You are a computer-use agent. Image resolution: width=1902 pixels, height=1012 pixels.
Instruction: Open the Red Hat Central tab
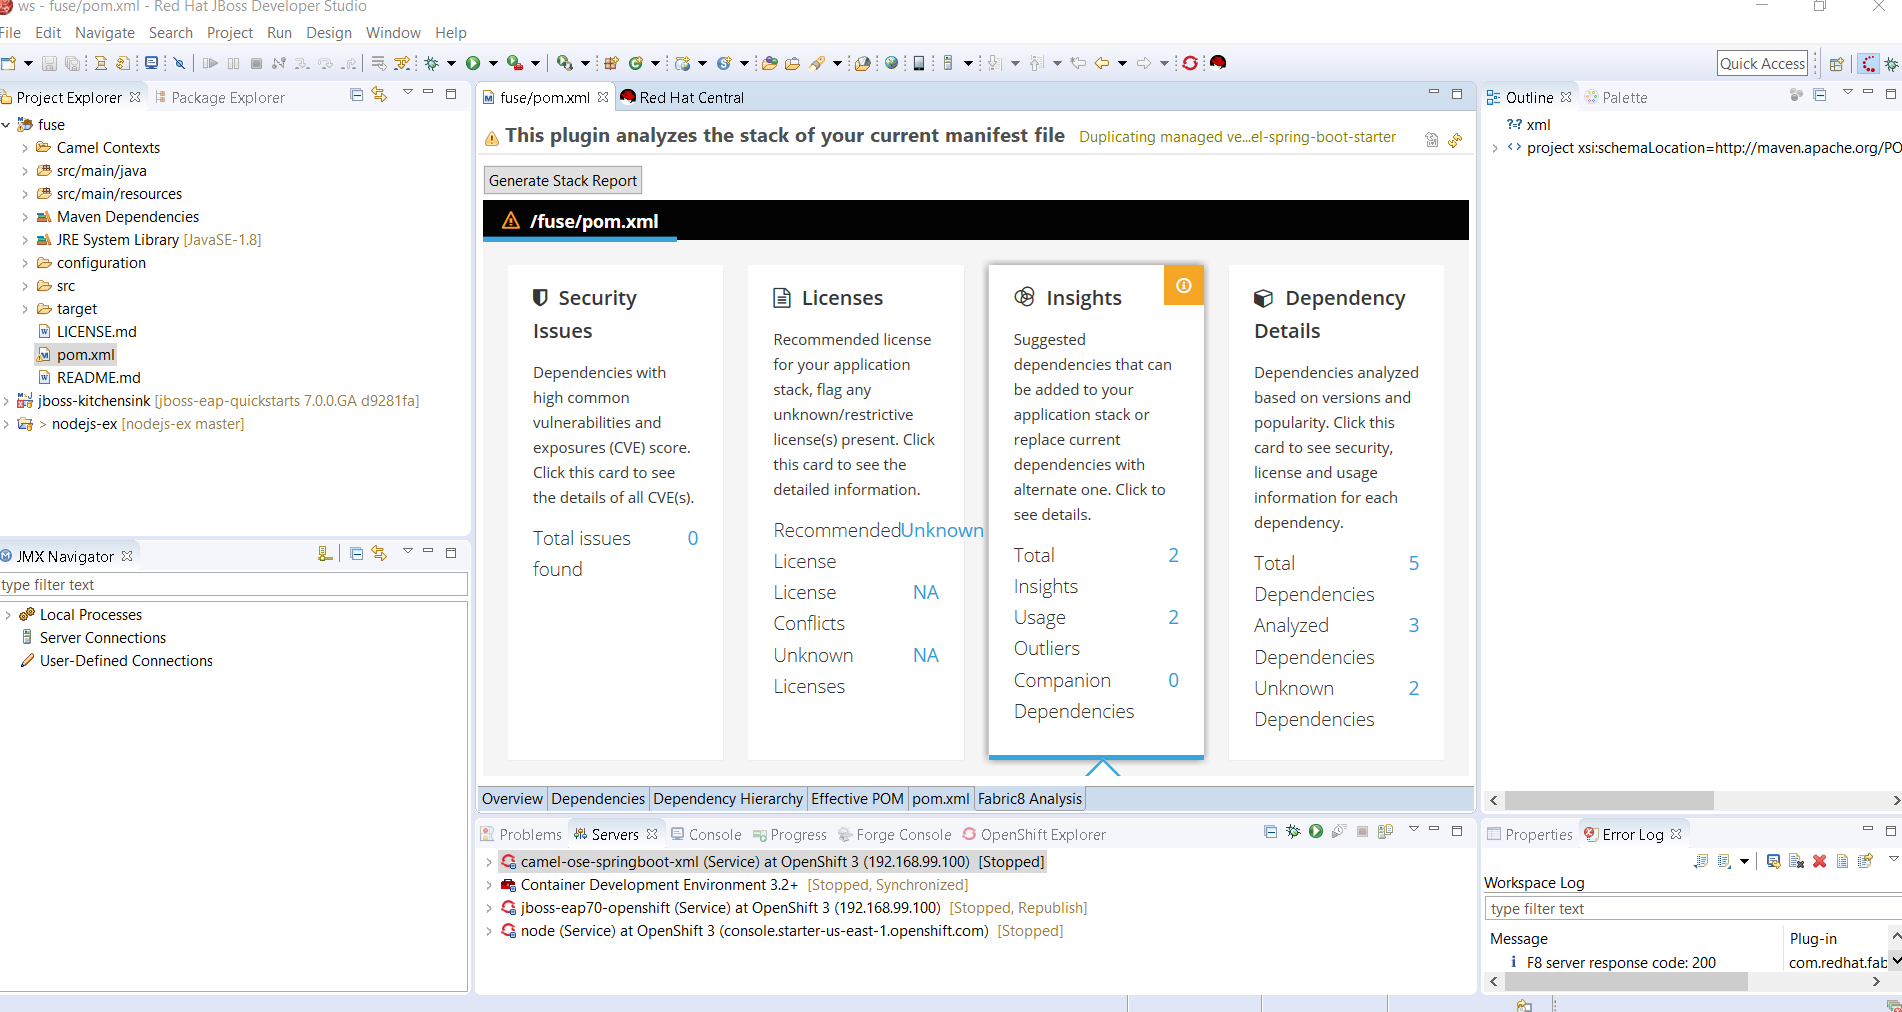[683, 97]
